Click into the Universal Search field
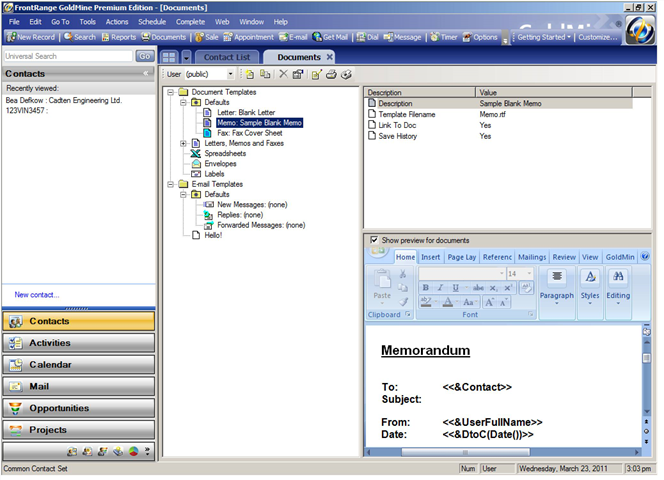The height and width of the screenshot is (480, 664). (x=67, y=56)
